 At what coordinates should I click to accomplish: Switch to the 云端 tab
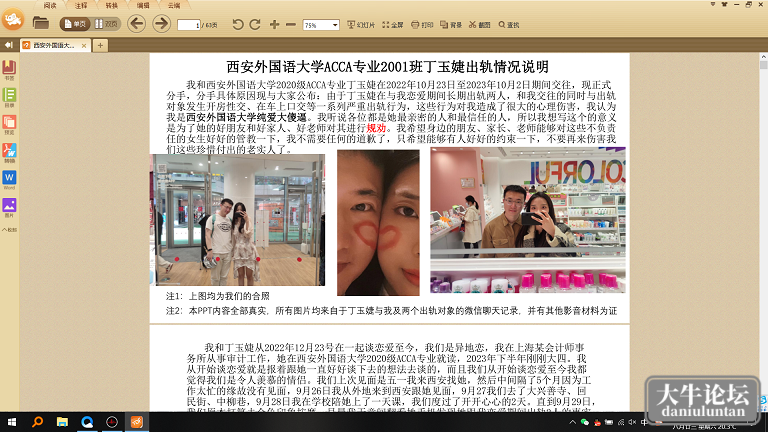[x=174, y=5]
